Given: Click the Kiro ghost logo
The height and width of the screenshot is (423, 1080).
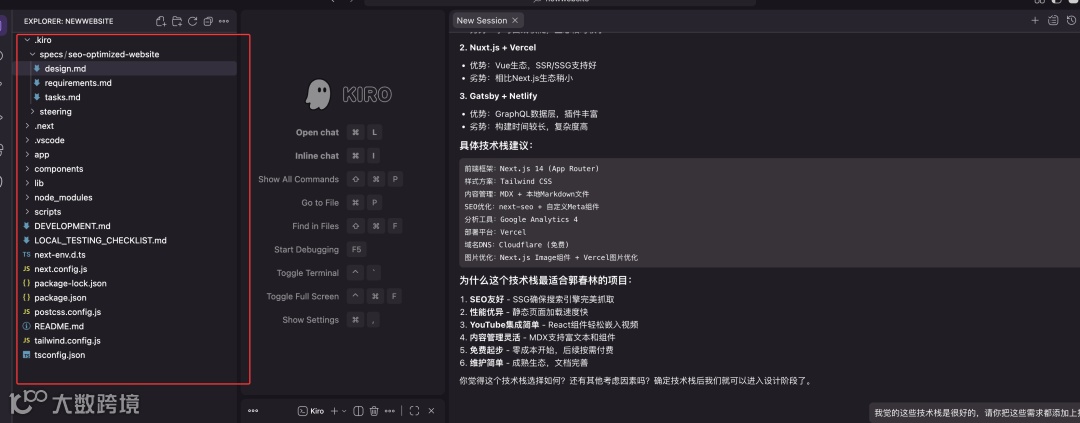Looking at the screenshot, I should (318, 94).
